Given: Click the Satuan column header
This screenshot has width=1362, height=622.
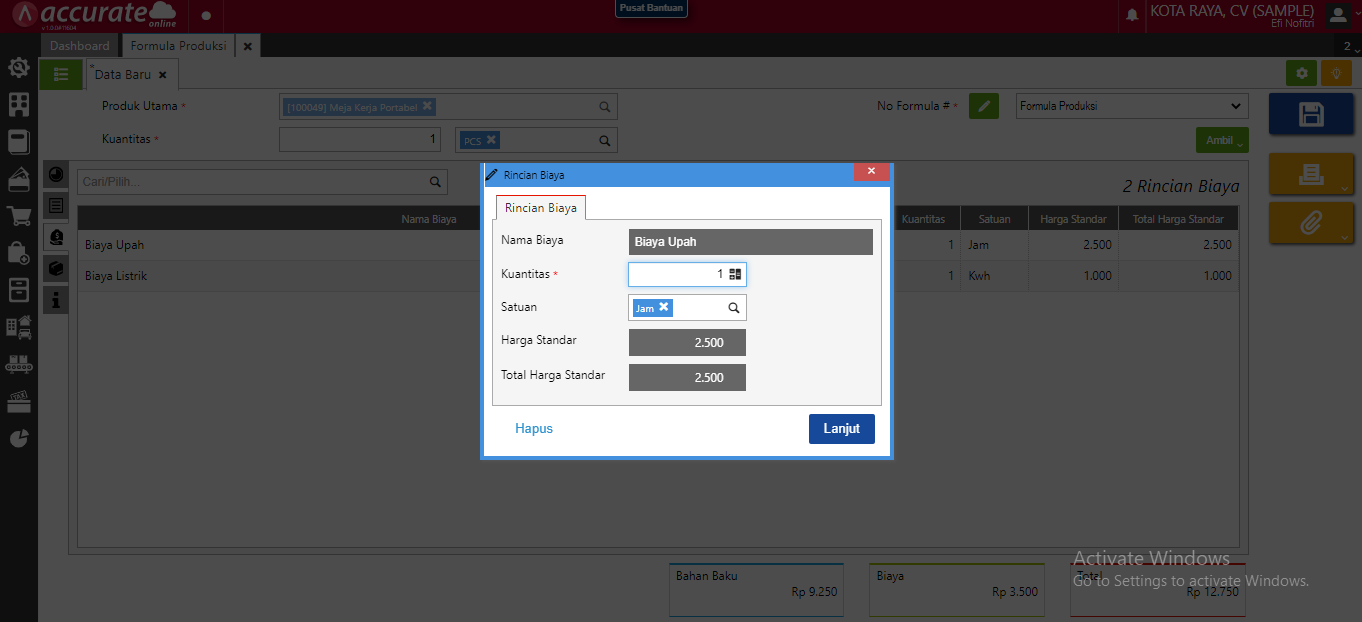Looking at the screenshot, I should click(994, 219).
